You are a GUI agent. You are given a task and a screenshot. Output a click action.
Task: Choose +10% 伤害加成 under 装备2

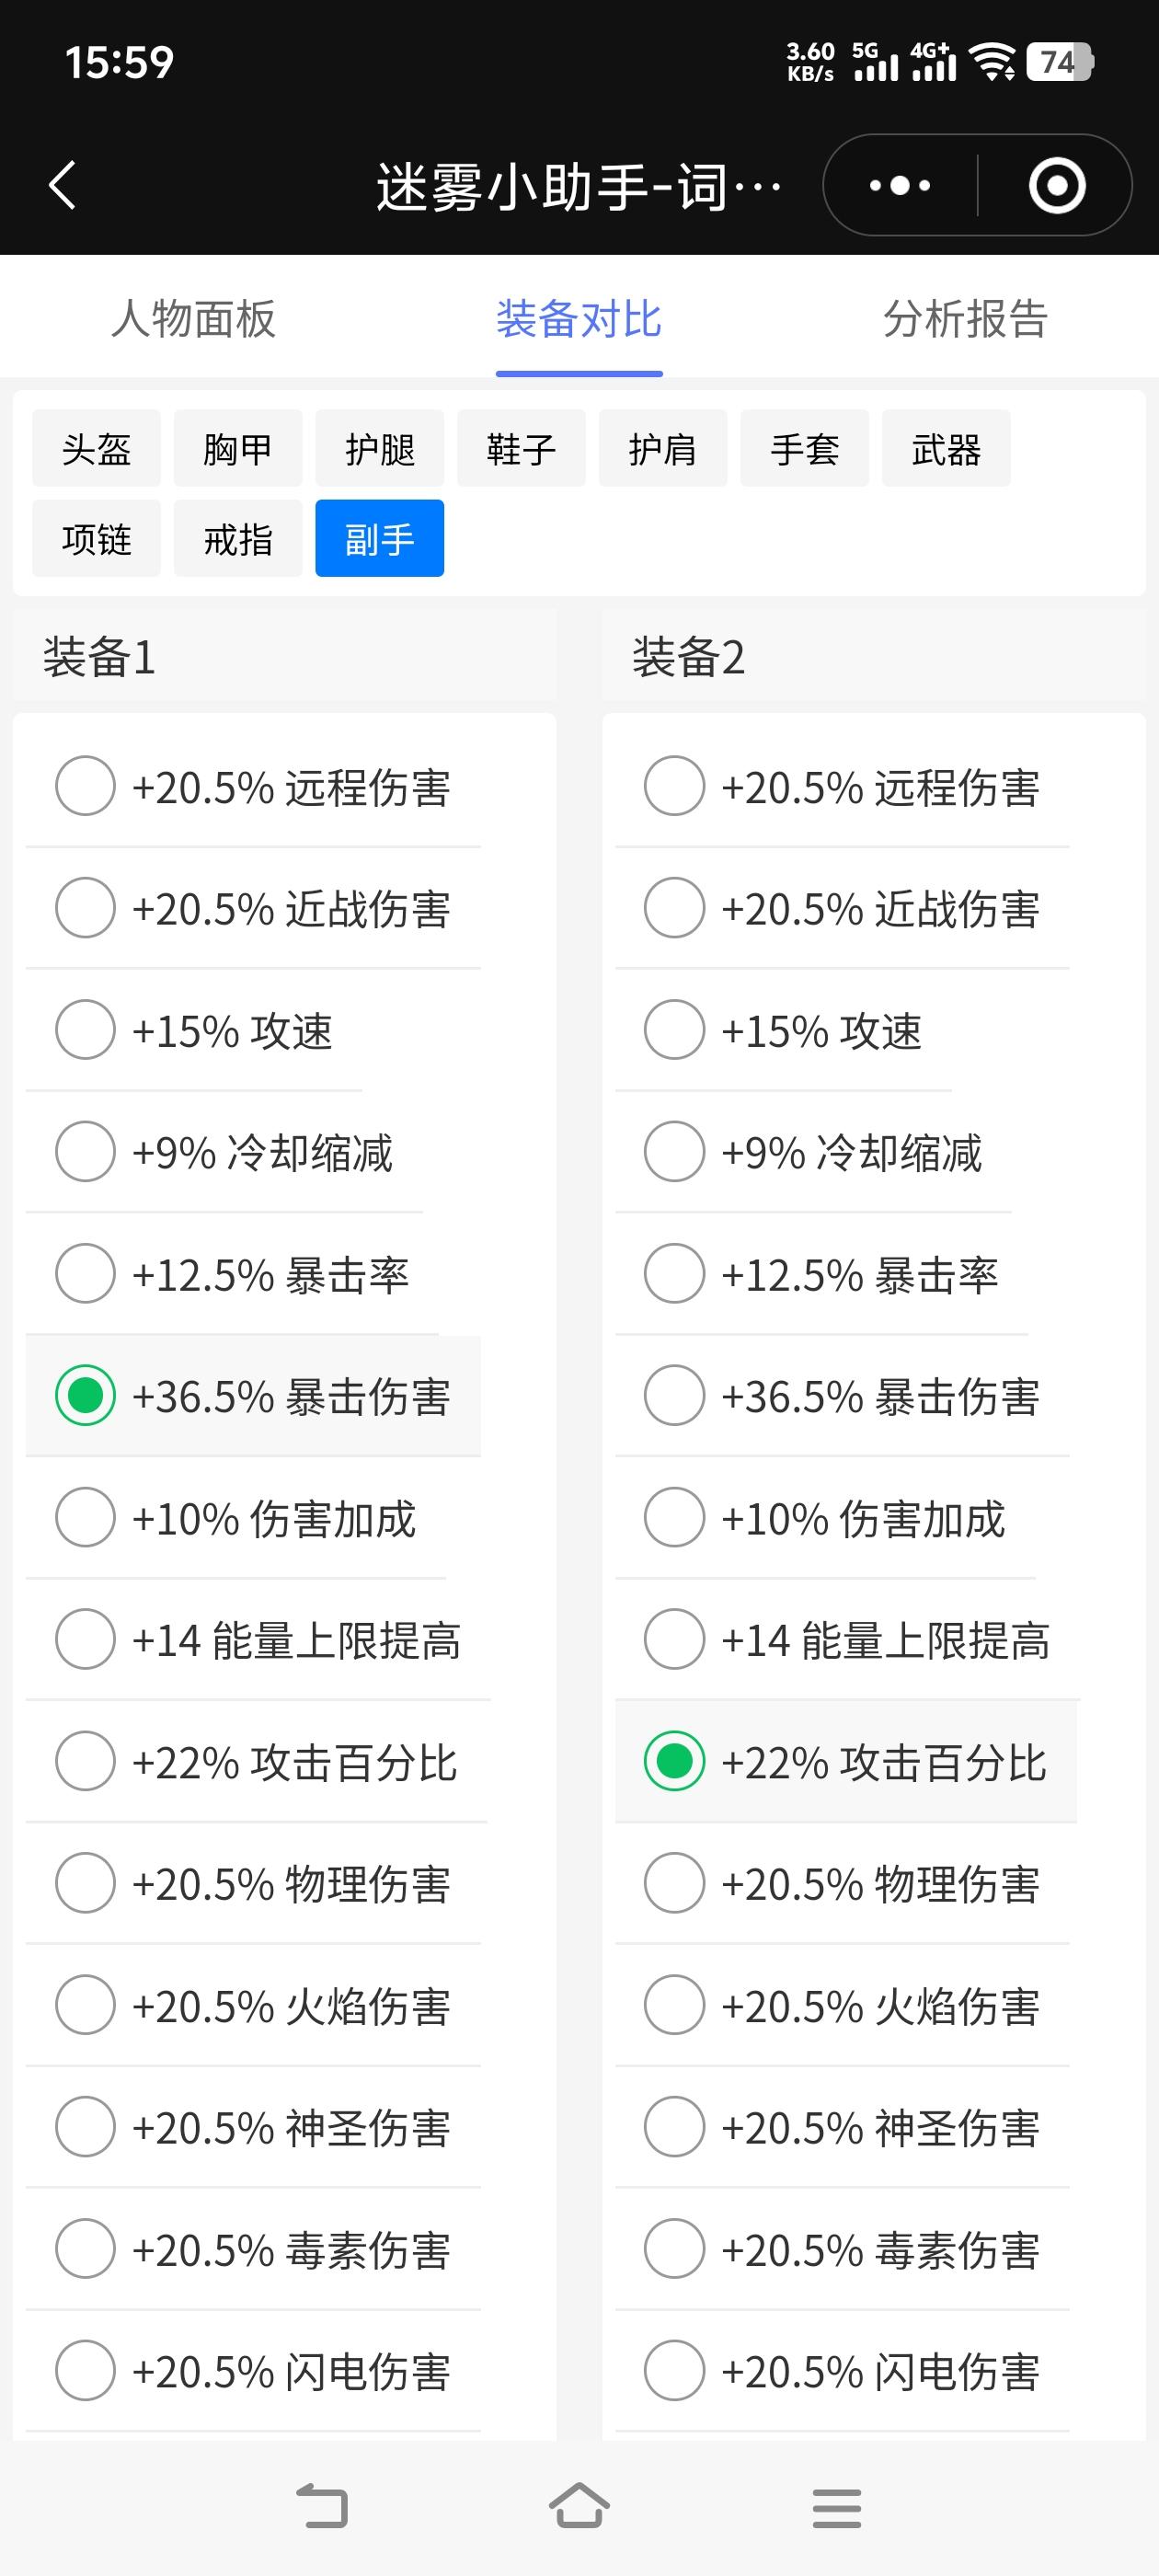click(825, 1518)
